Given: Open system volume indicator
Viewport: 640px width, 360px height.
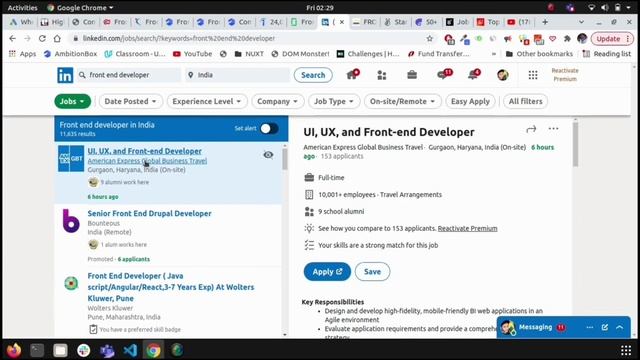Looking at the screenshot, I should [604, 7].
